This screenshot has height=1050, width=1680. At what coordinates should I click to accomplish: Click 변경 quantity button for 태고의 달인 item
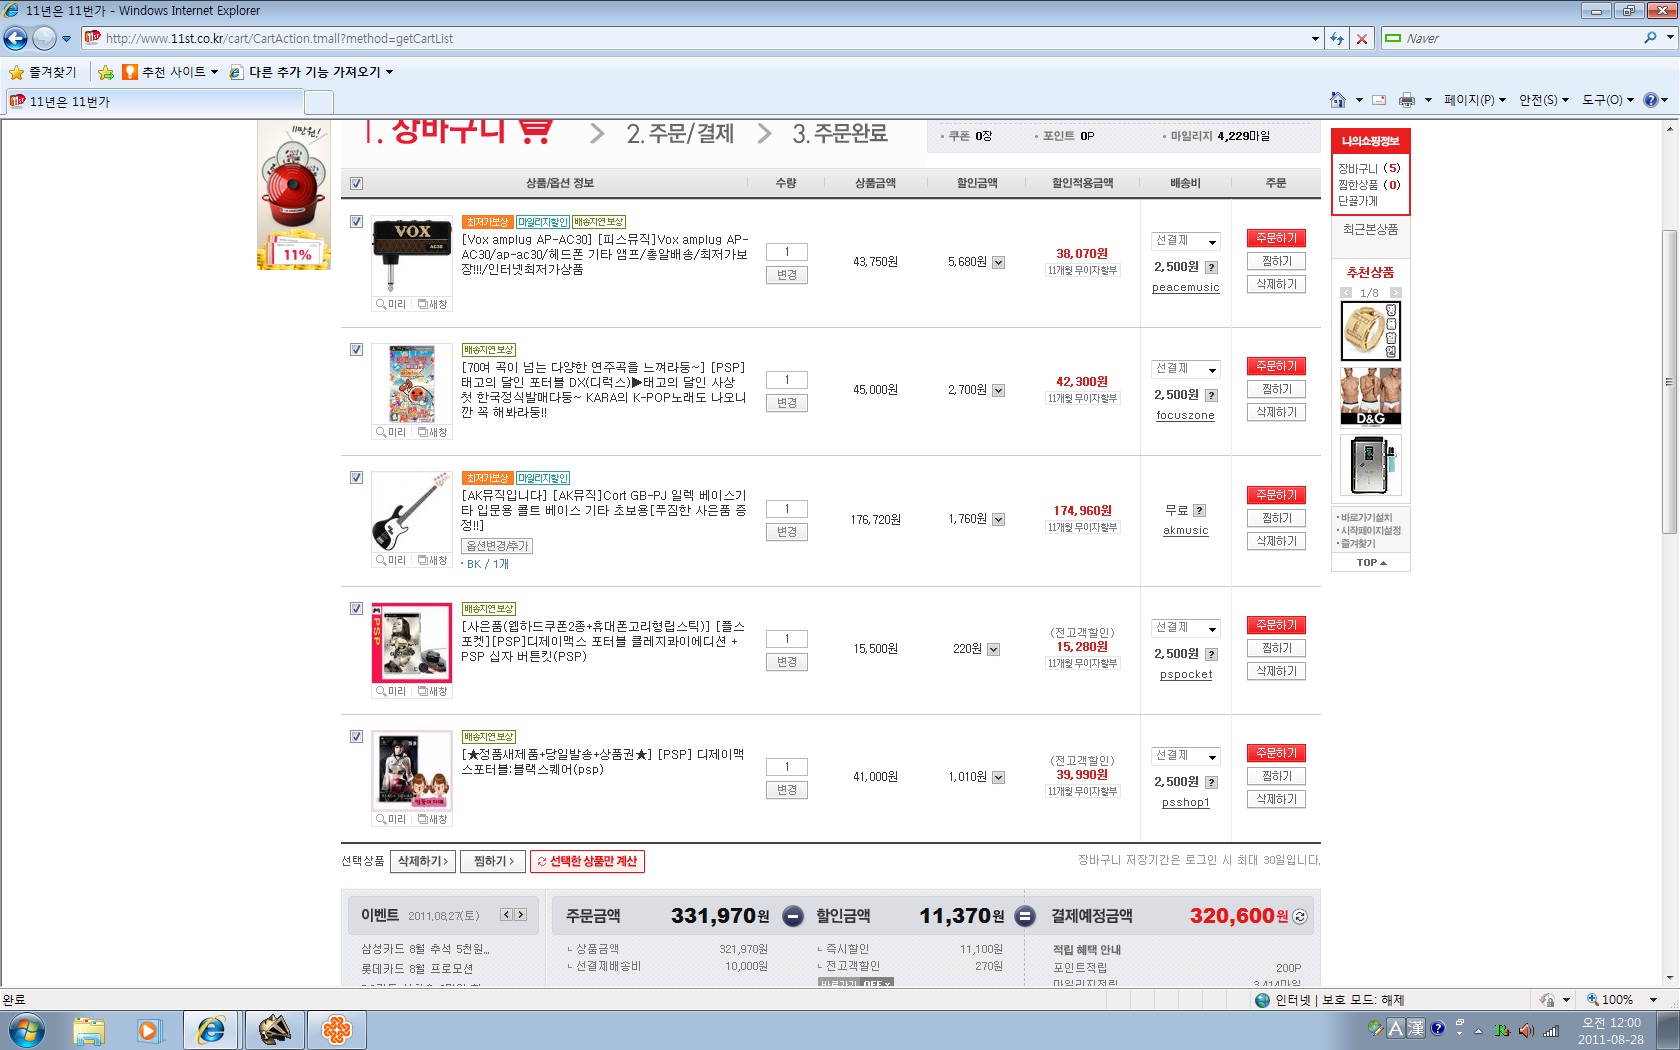787,403
